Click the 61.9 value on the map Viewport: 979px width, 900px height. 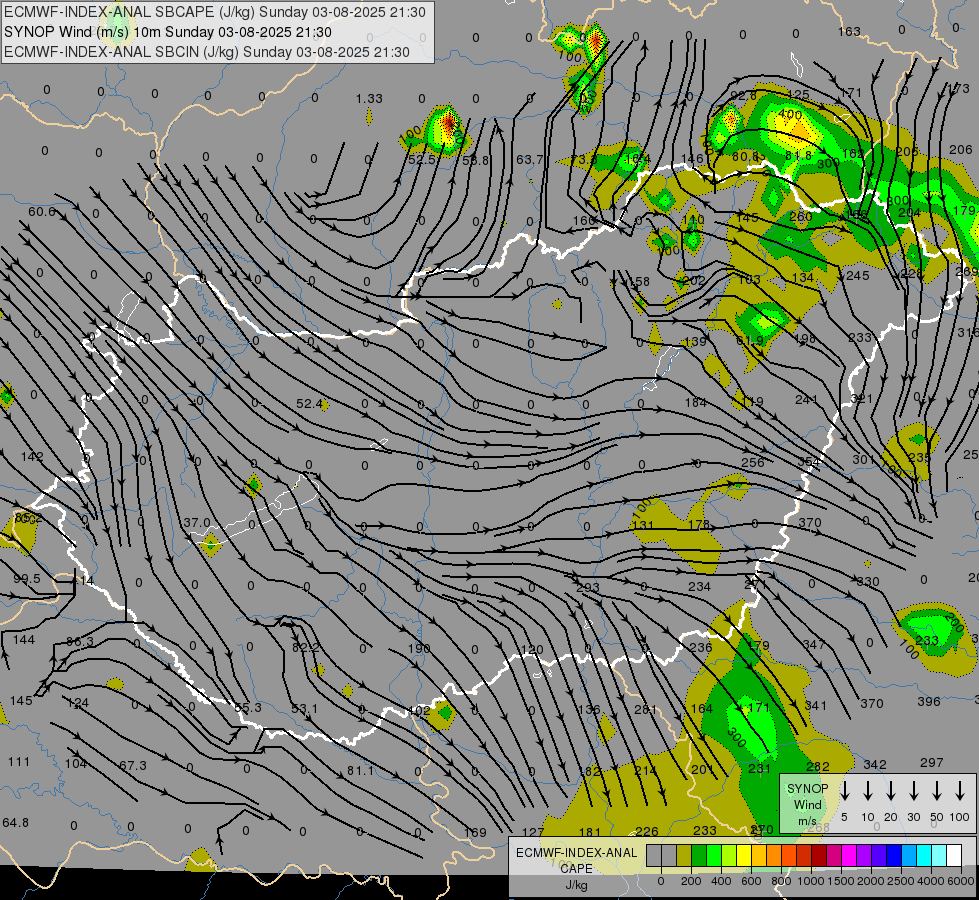[750, 341]
